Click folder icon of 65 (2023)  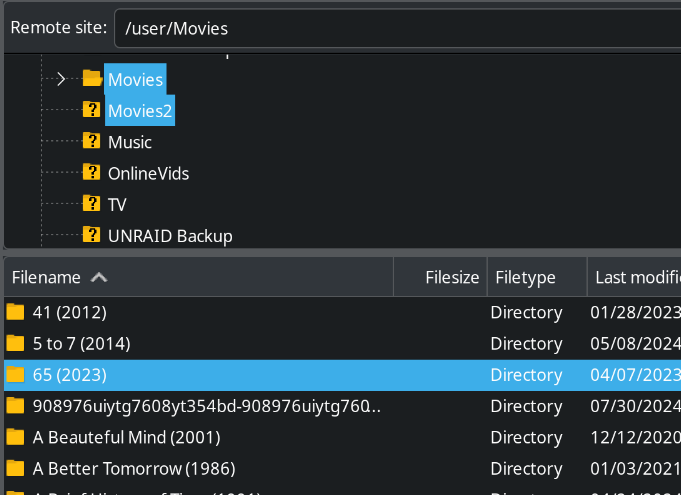click(x=15, y=374)
